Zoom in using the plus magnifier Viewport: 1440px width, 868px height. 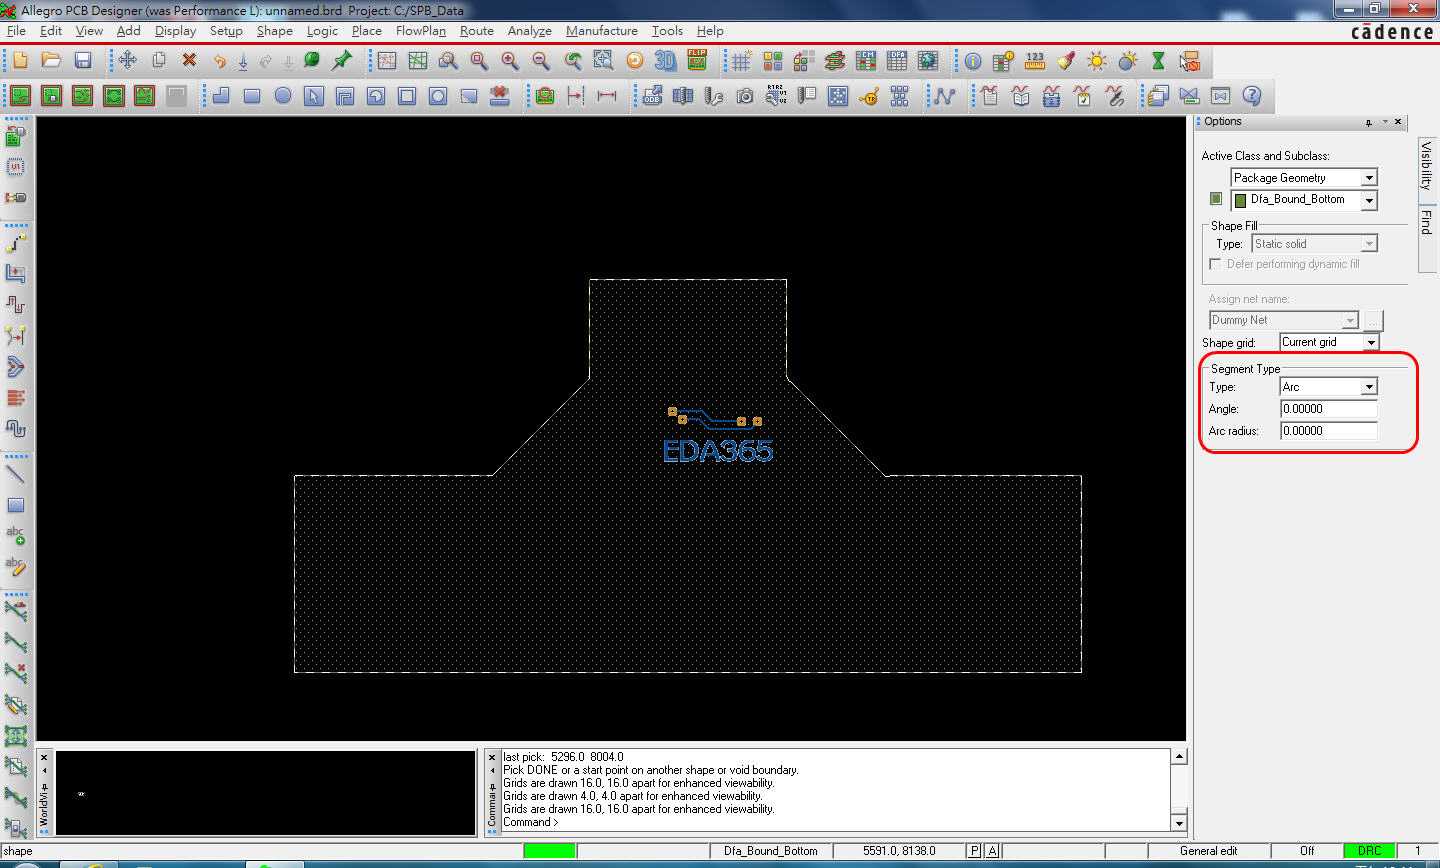tap(510, 61)
